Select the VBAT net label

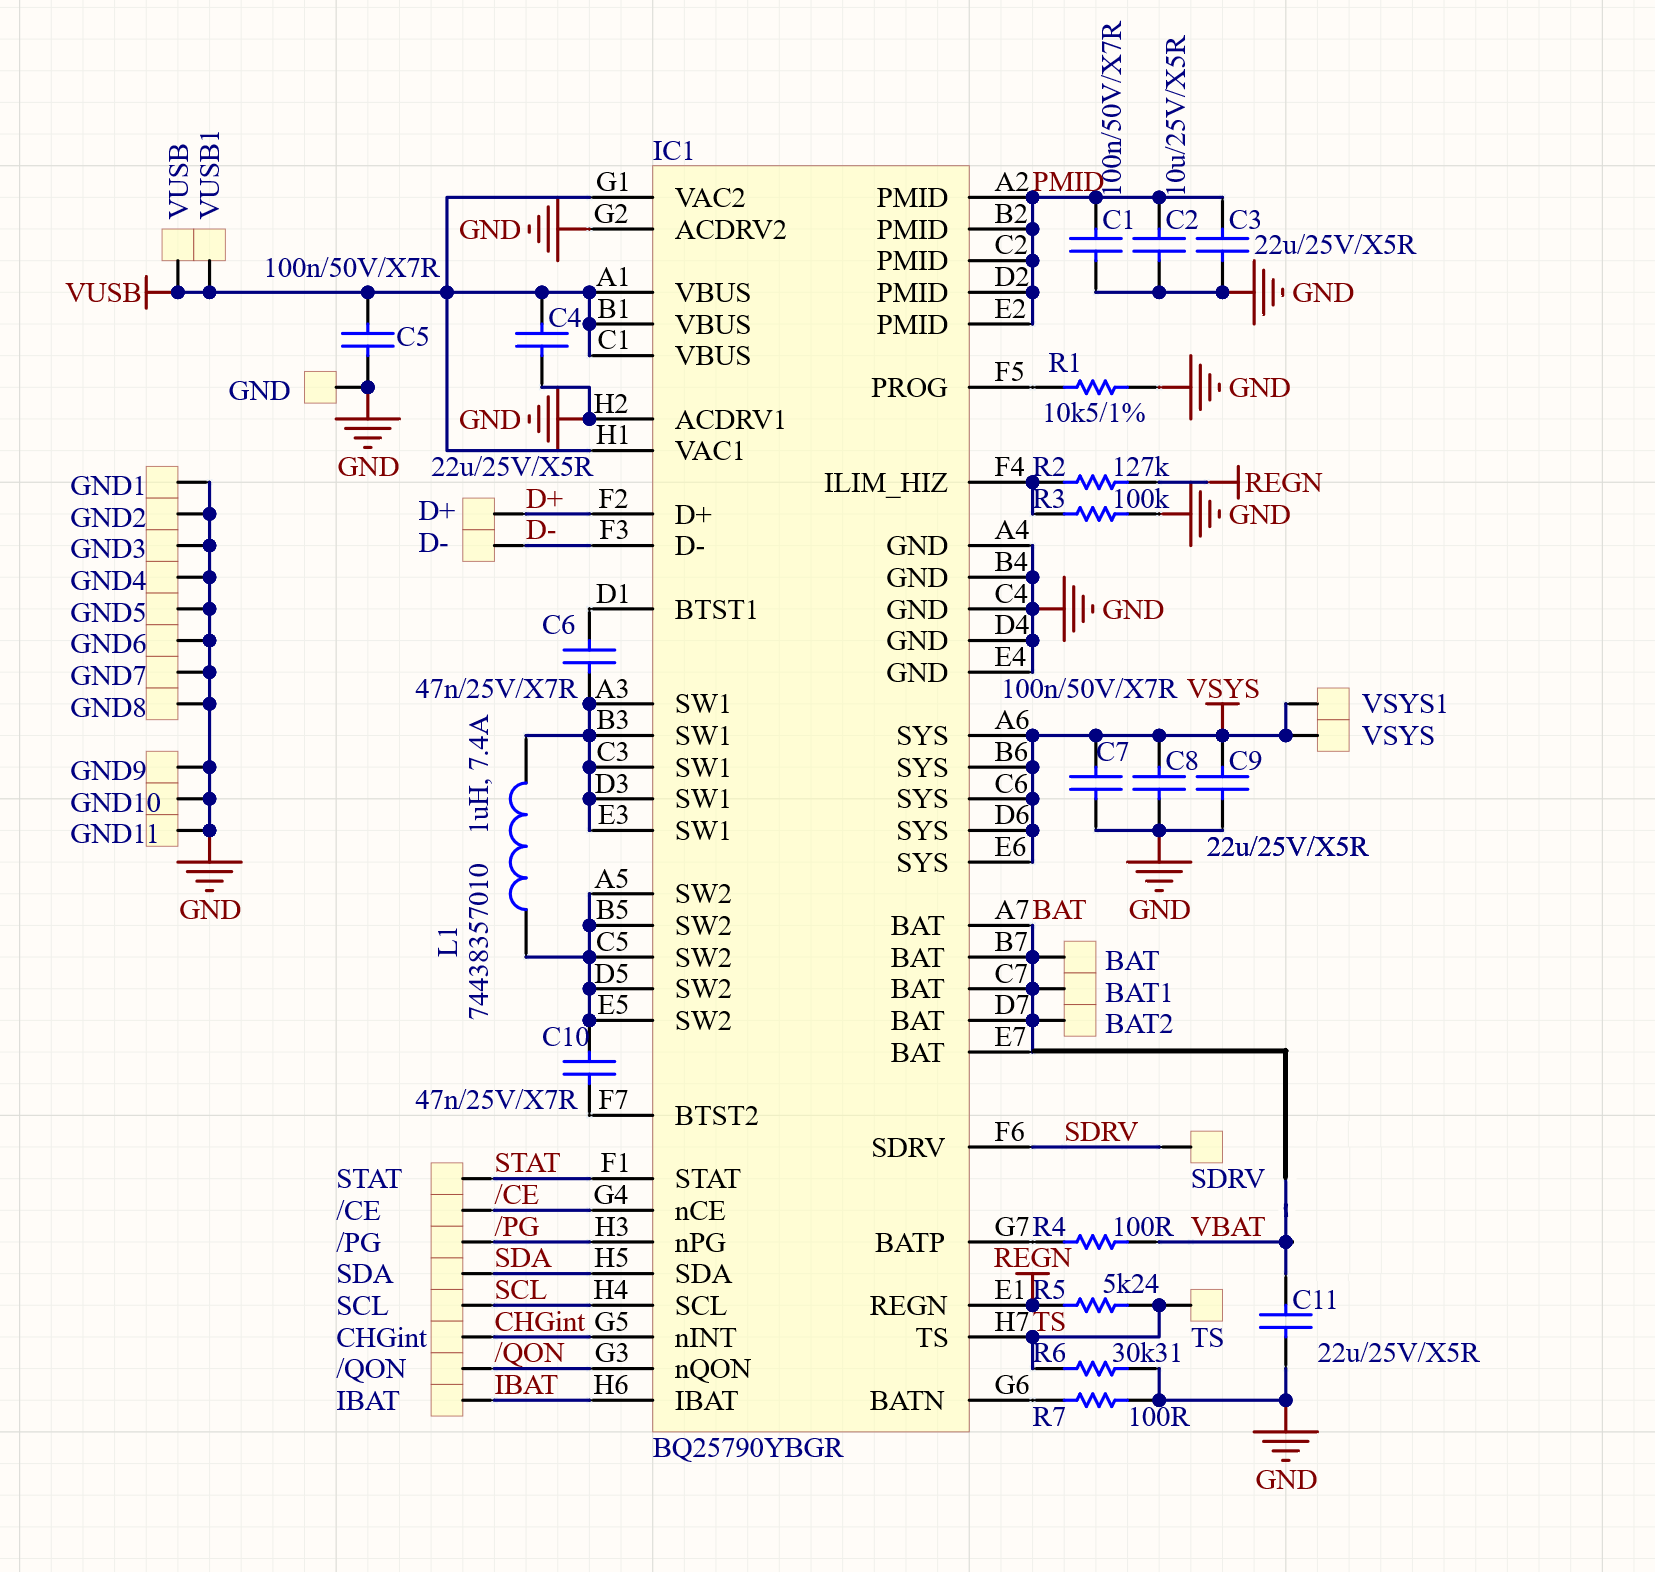click(x=1228, y=1226)
